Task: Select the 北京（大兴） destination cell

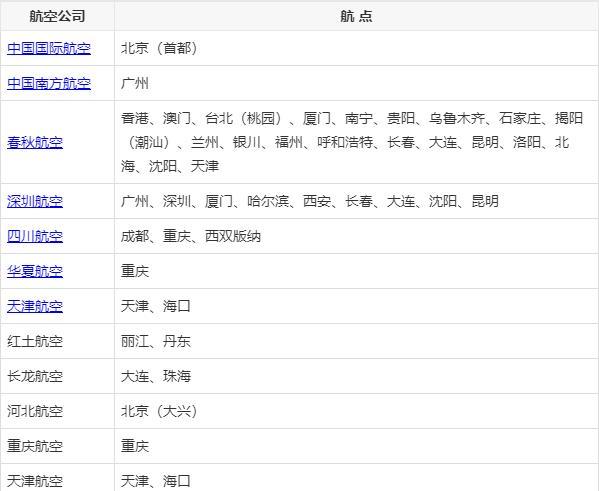Action: (356, 412)
